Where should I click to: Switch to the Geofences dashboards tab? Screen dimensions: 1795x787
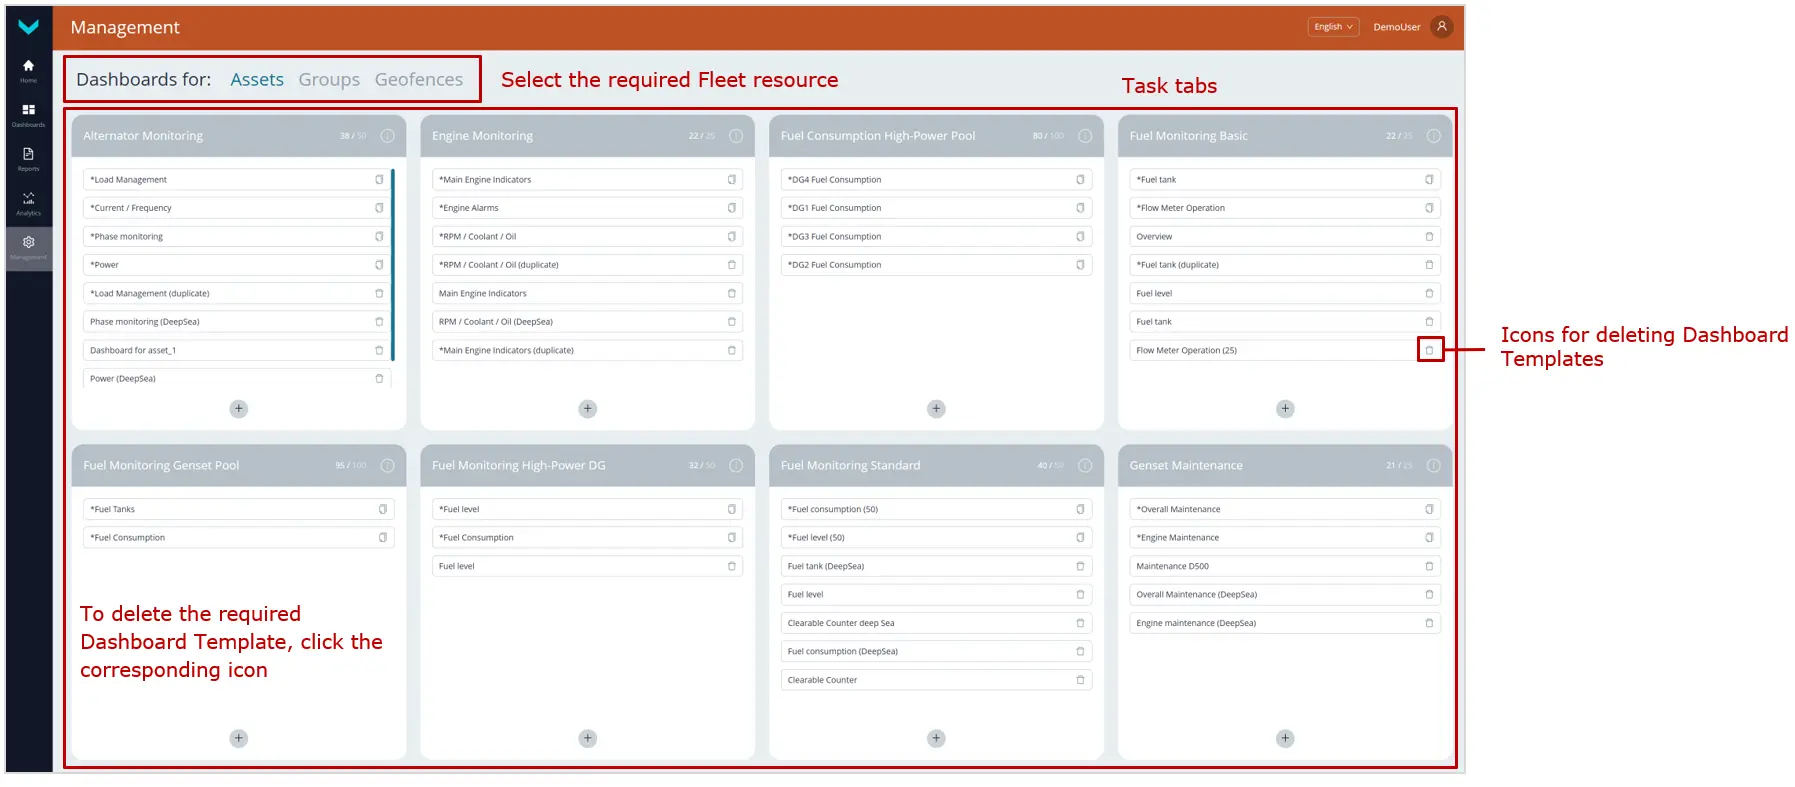pyautogui.click(x=419, y=79)
